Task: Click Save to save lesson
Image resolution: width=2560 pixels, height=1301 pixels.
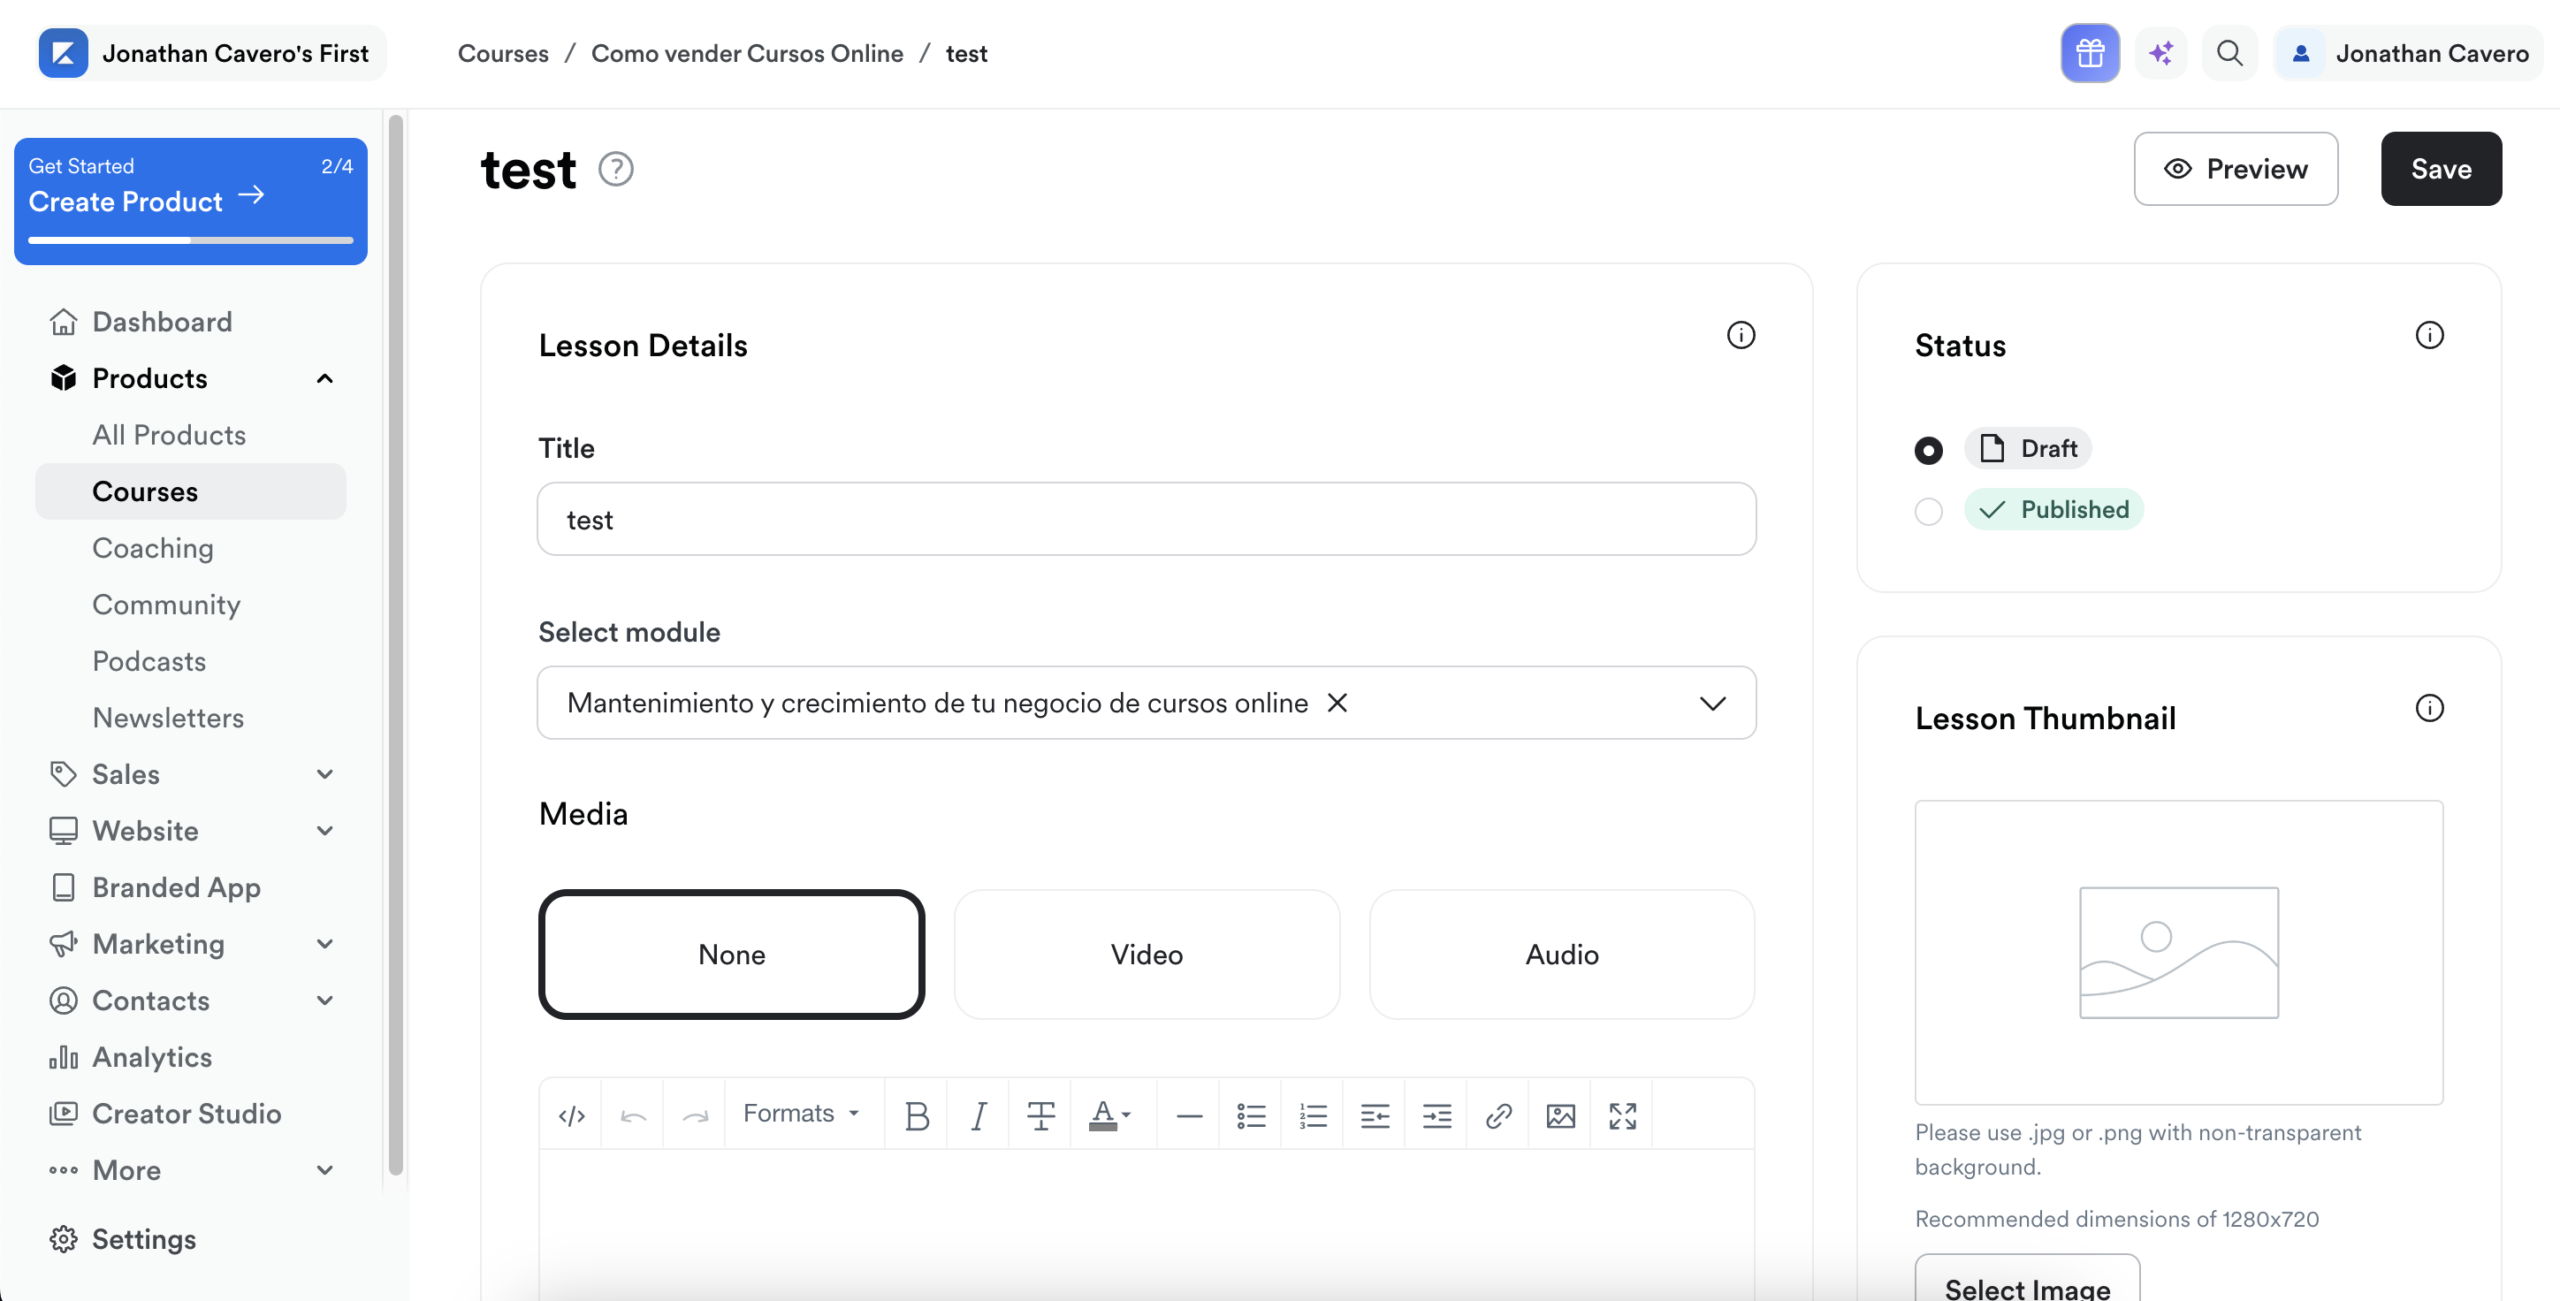Action: pyautogui.click(x=2441, y=168)
